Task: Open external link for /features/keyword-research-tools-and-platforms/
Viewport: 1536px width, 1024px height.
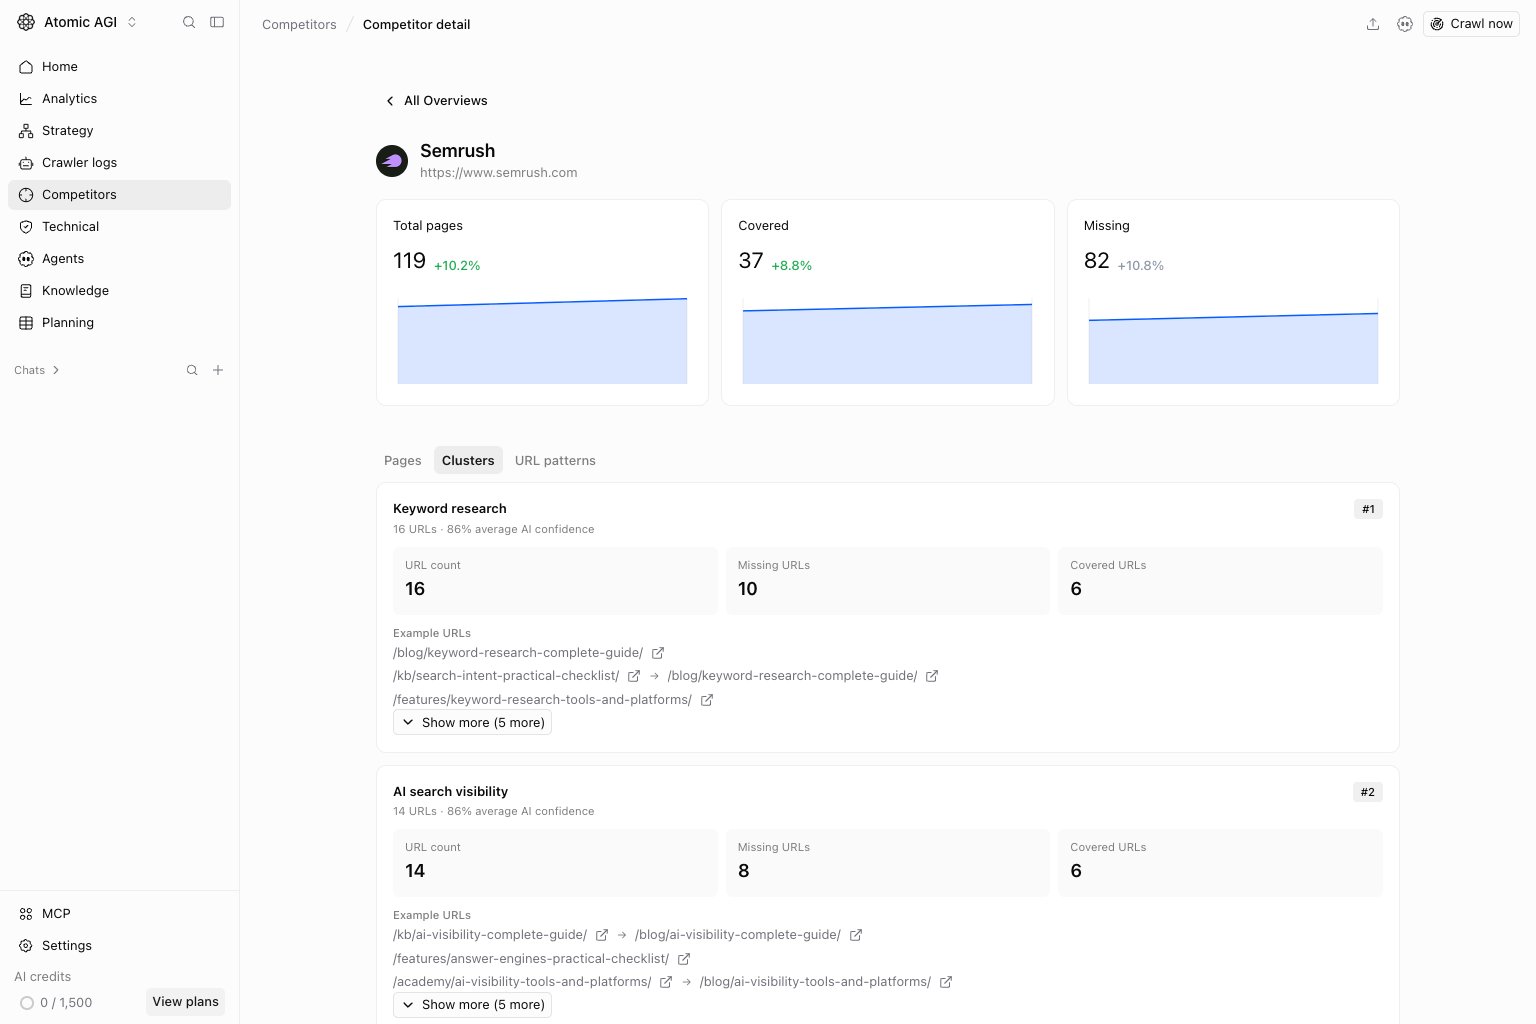Action: pos(706,700)
